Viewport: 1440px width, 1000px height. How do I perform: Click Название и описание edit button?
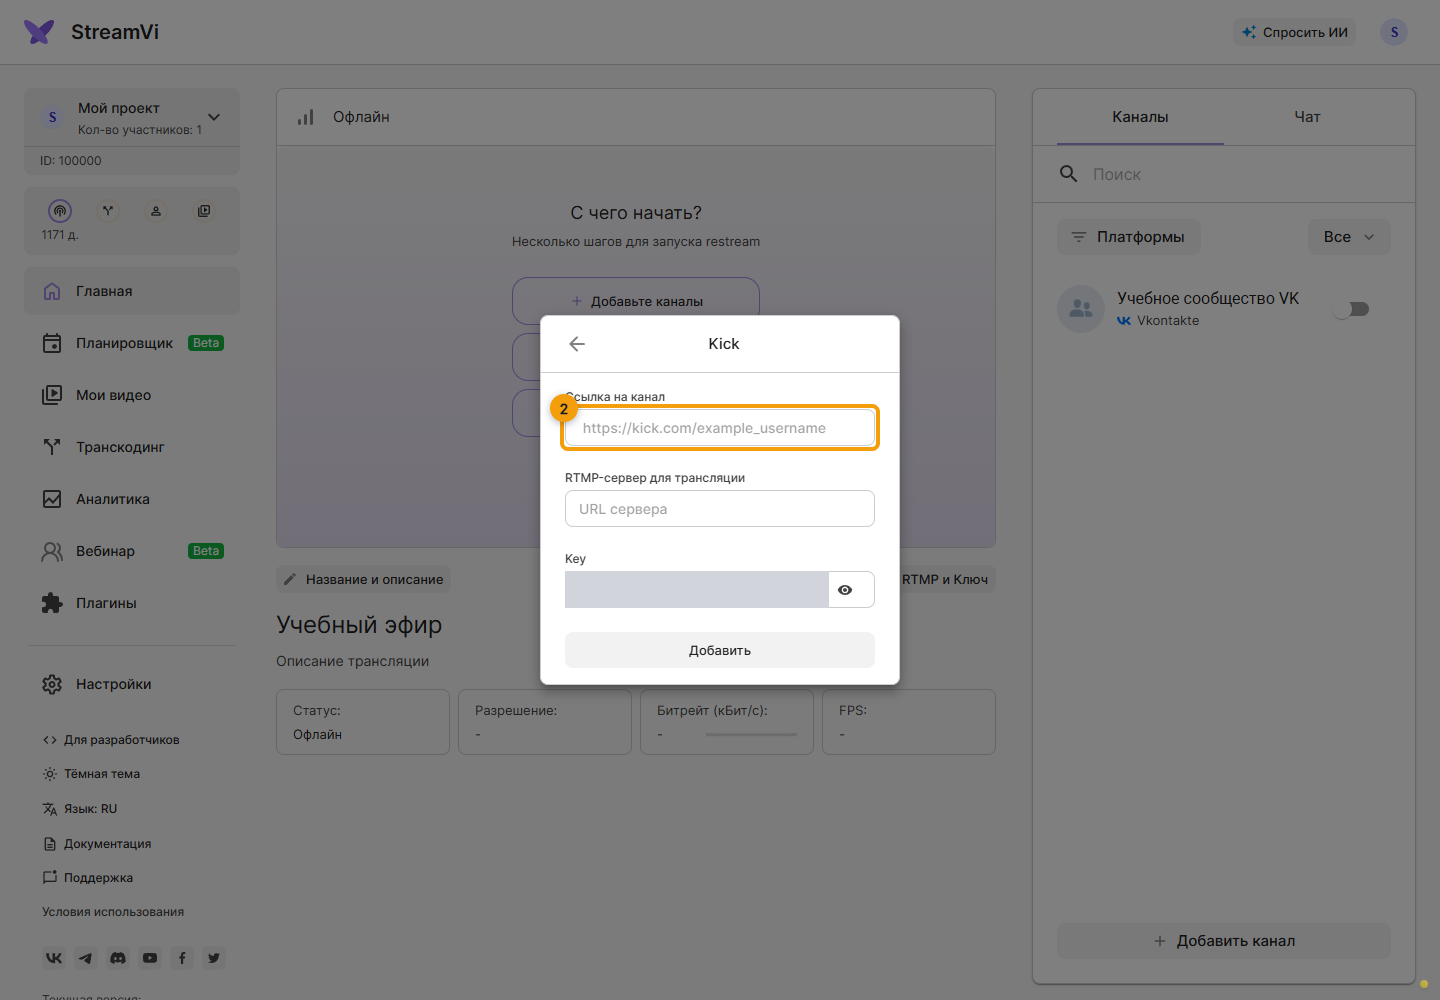pos(363,579)
